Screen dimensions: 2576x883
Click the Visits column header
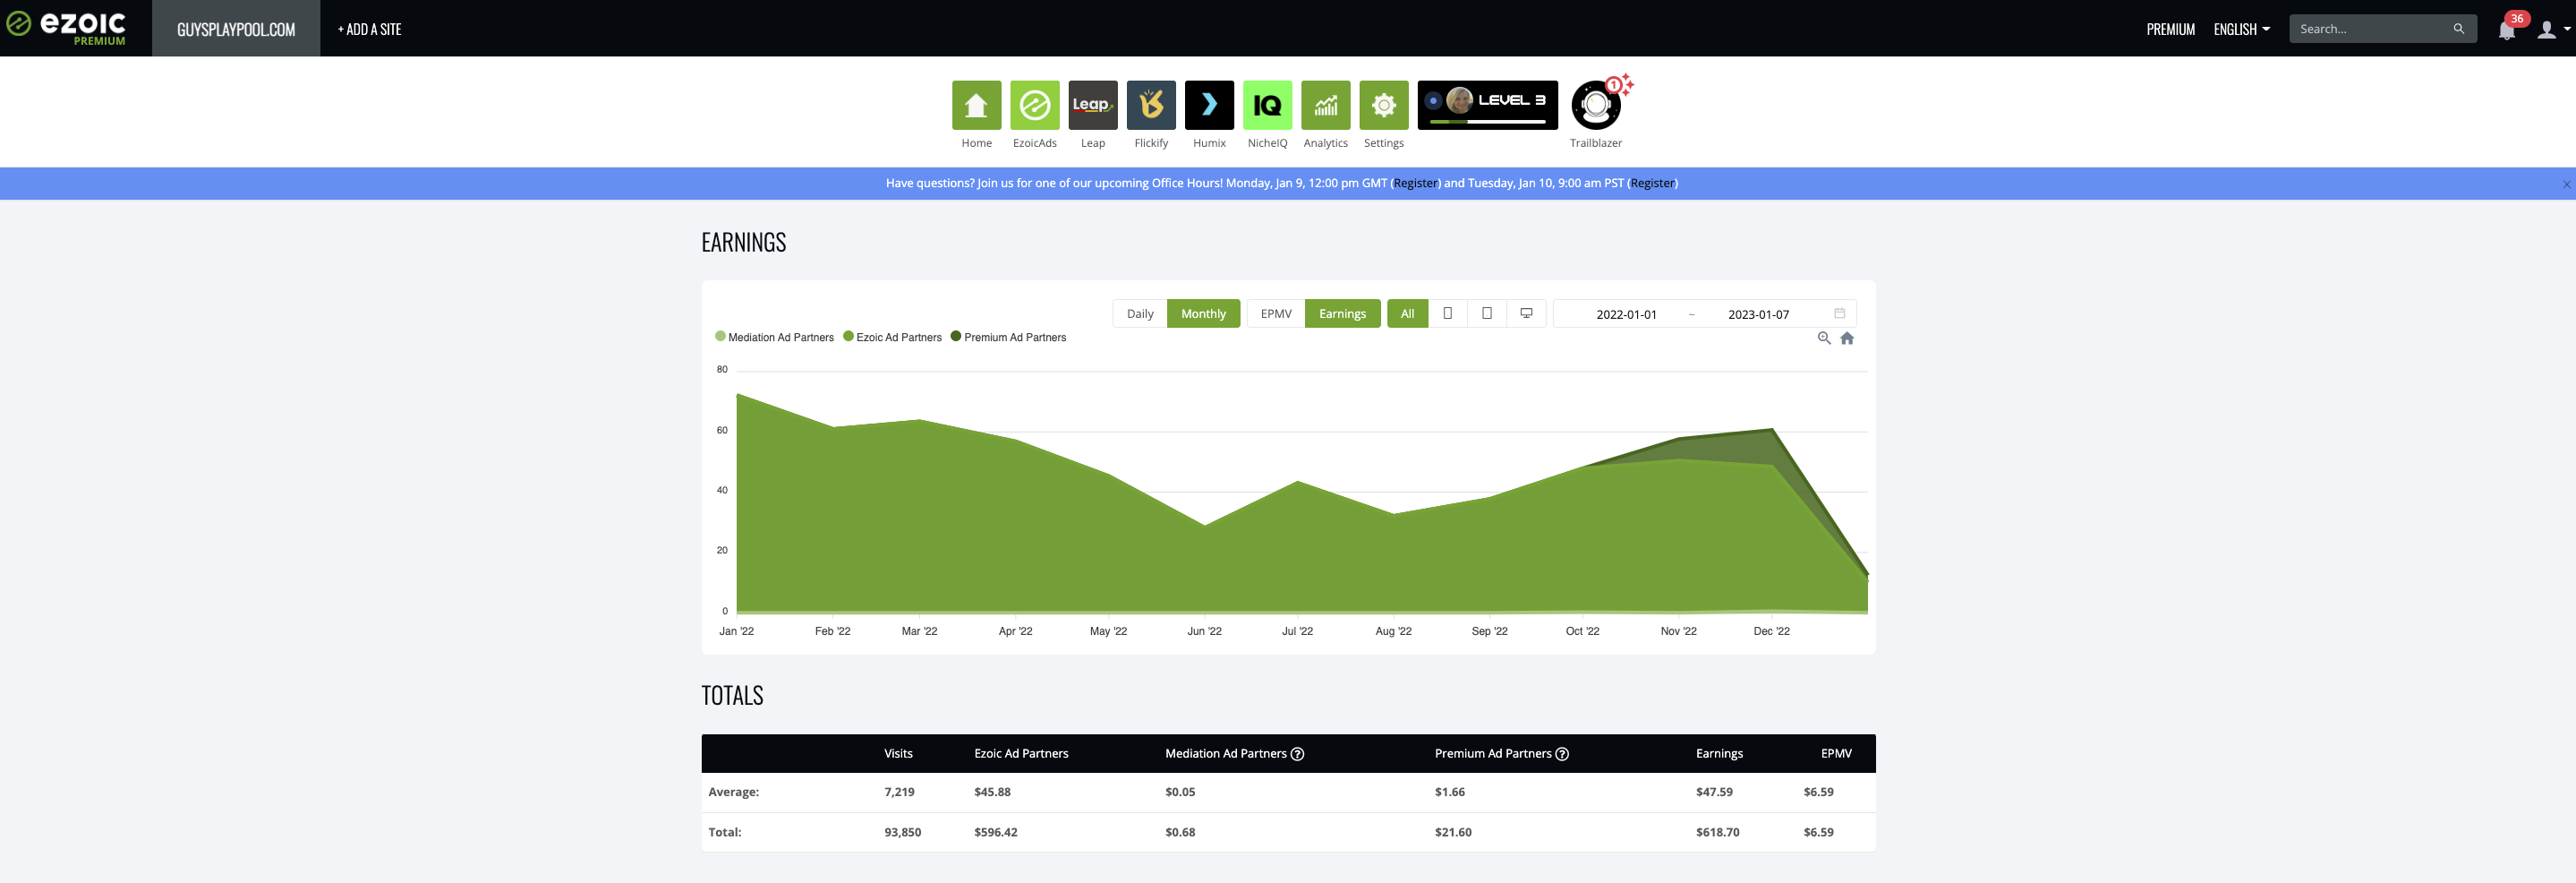[x=898, y=754]
